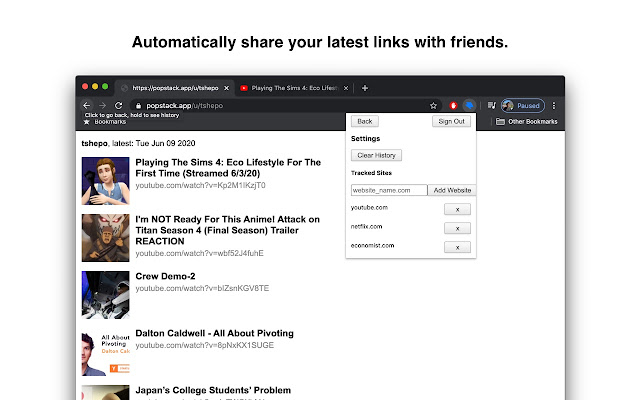The image size is (640, 400).
Task: Click the browser forward arrow
Action: [x=102, y=105]
